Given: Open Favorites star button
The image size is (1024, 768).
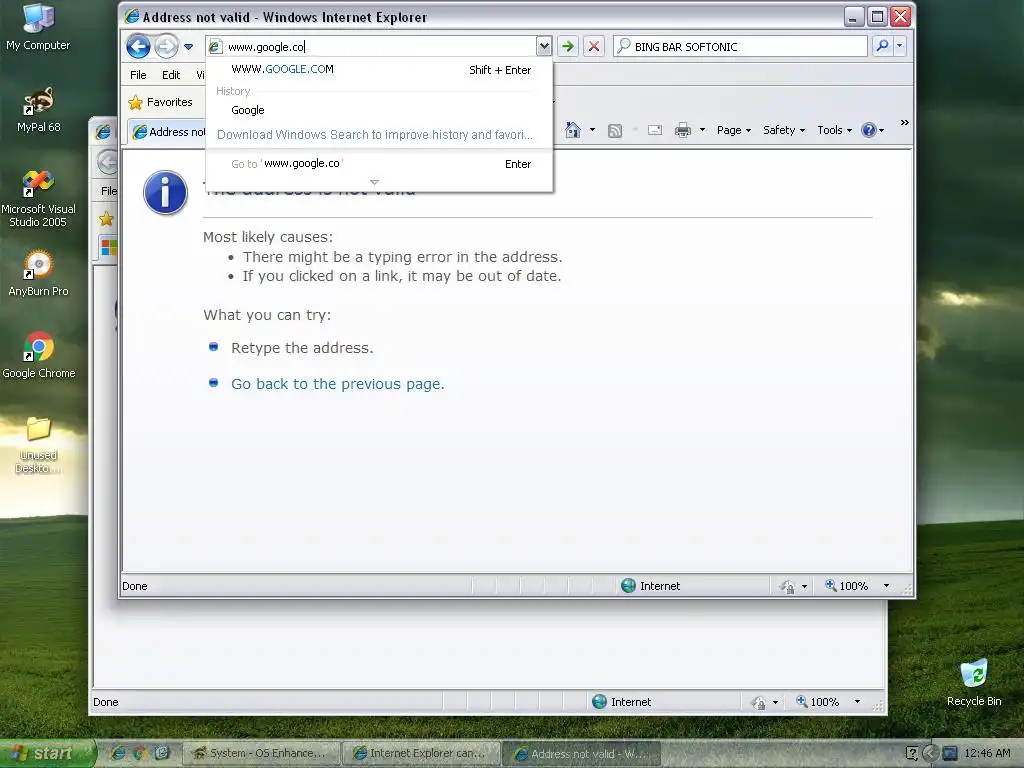Looking at the screenshot, I should 161,102.
